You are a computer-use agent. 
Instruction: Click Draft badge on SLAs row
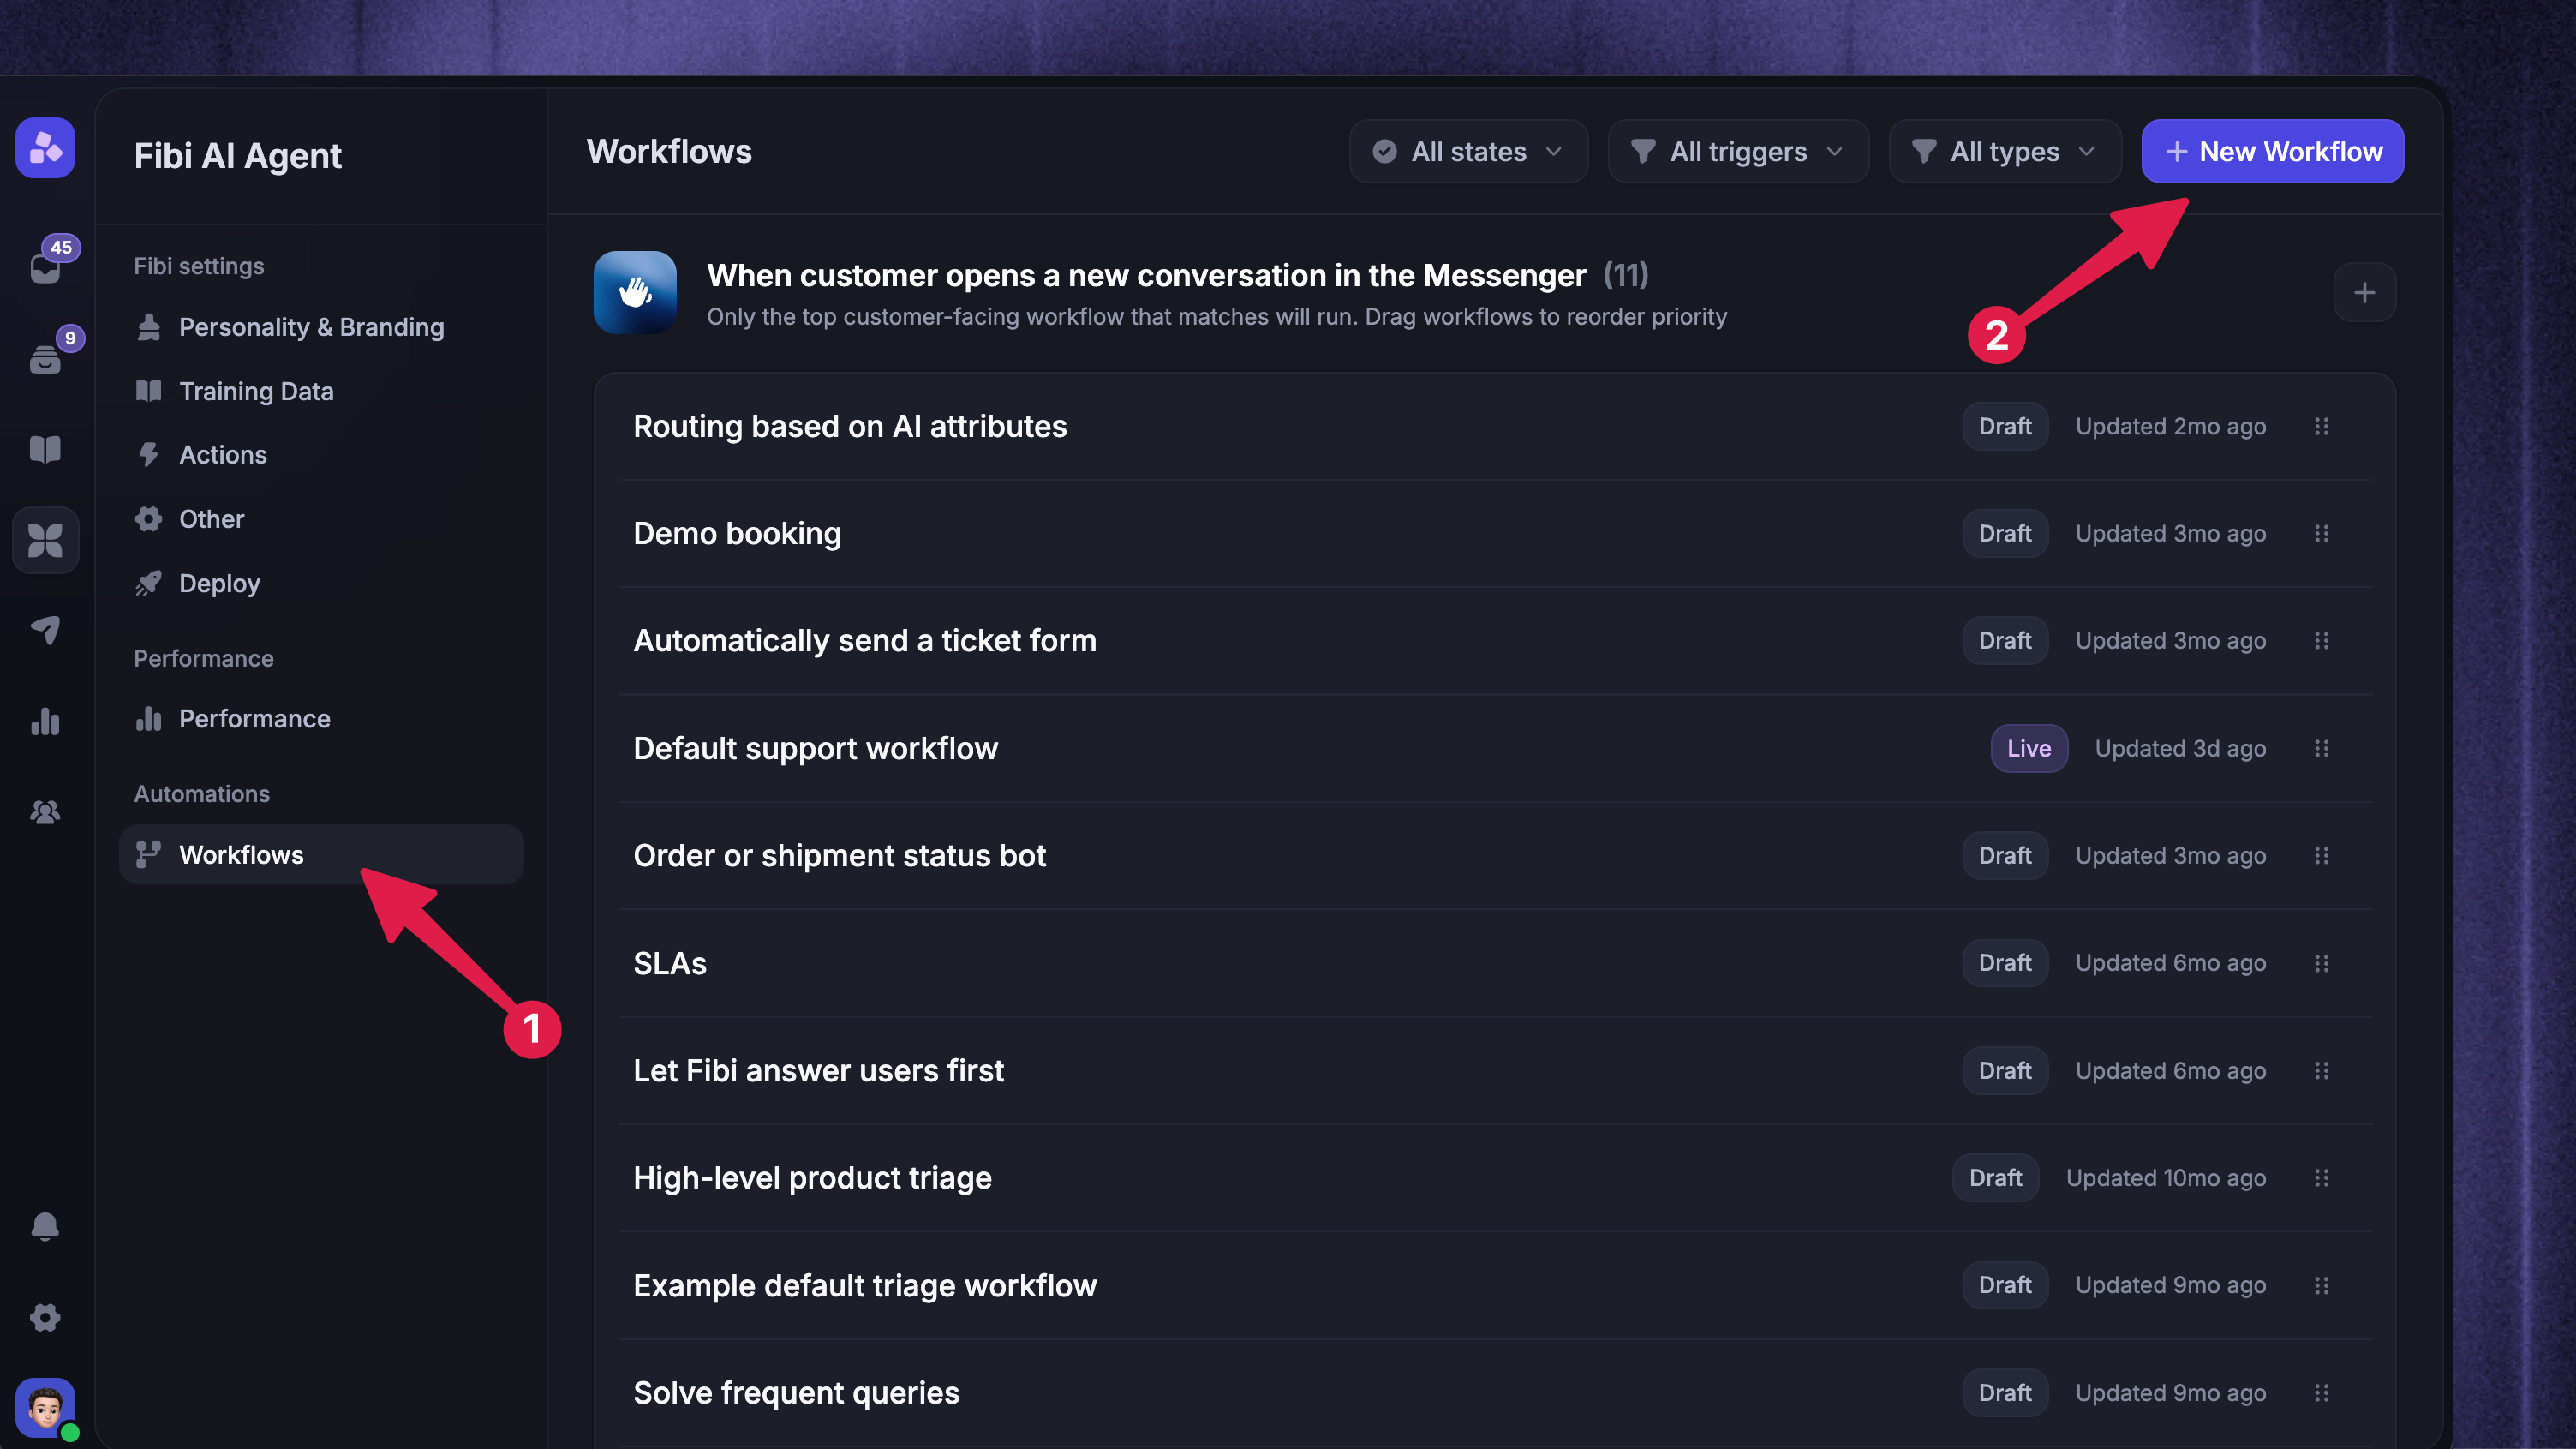tap(2004, 963)
